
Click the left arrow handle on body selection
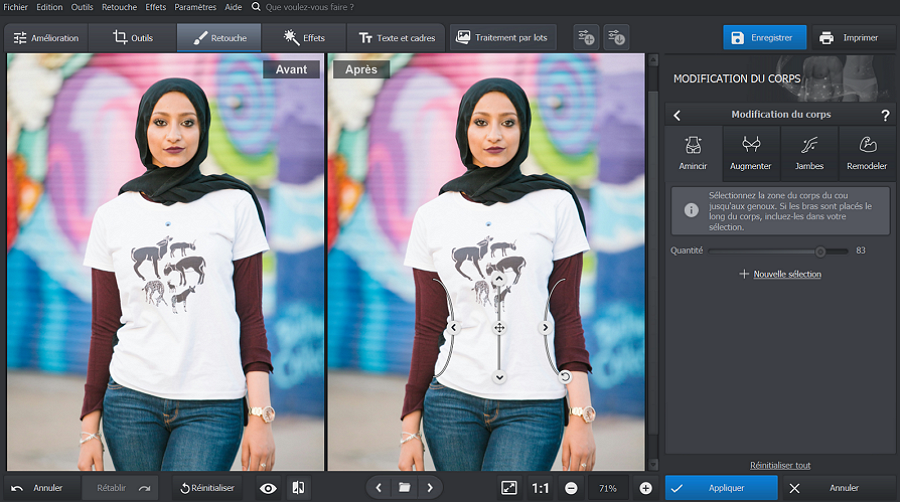tap(453, 328)
